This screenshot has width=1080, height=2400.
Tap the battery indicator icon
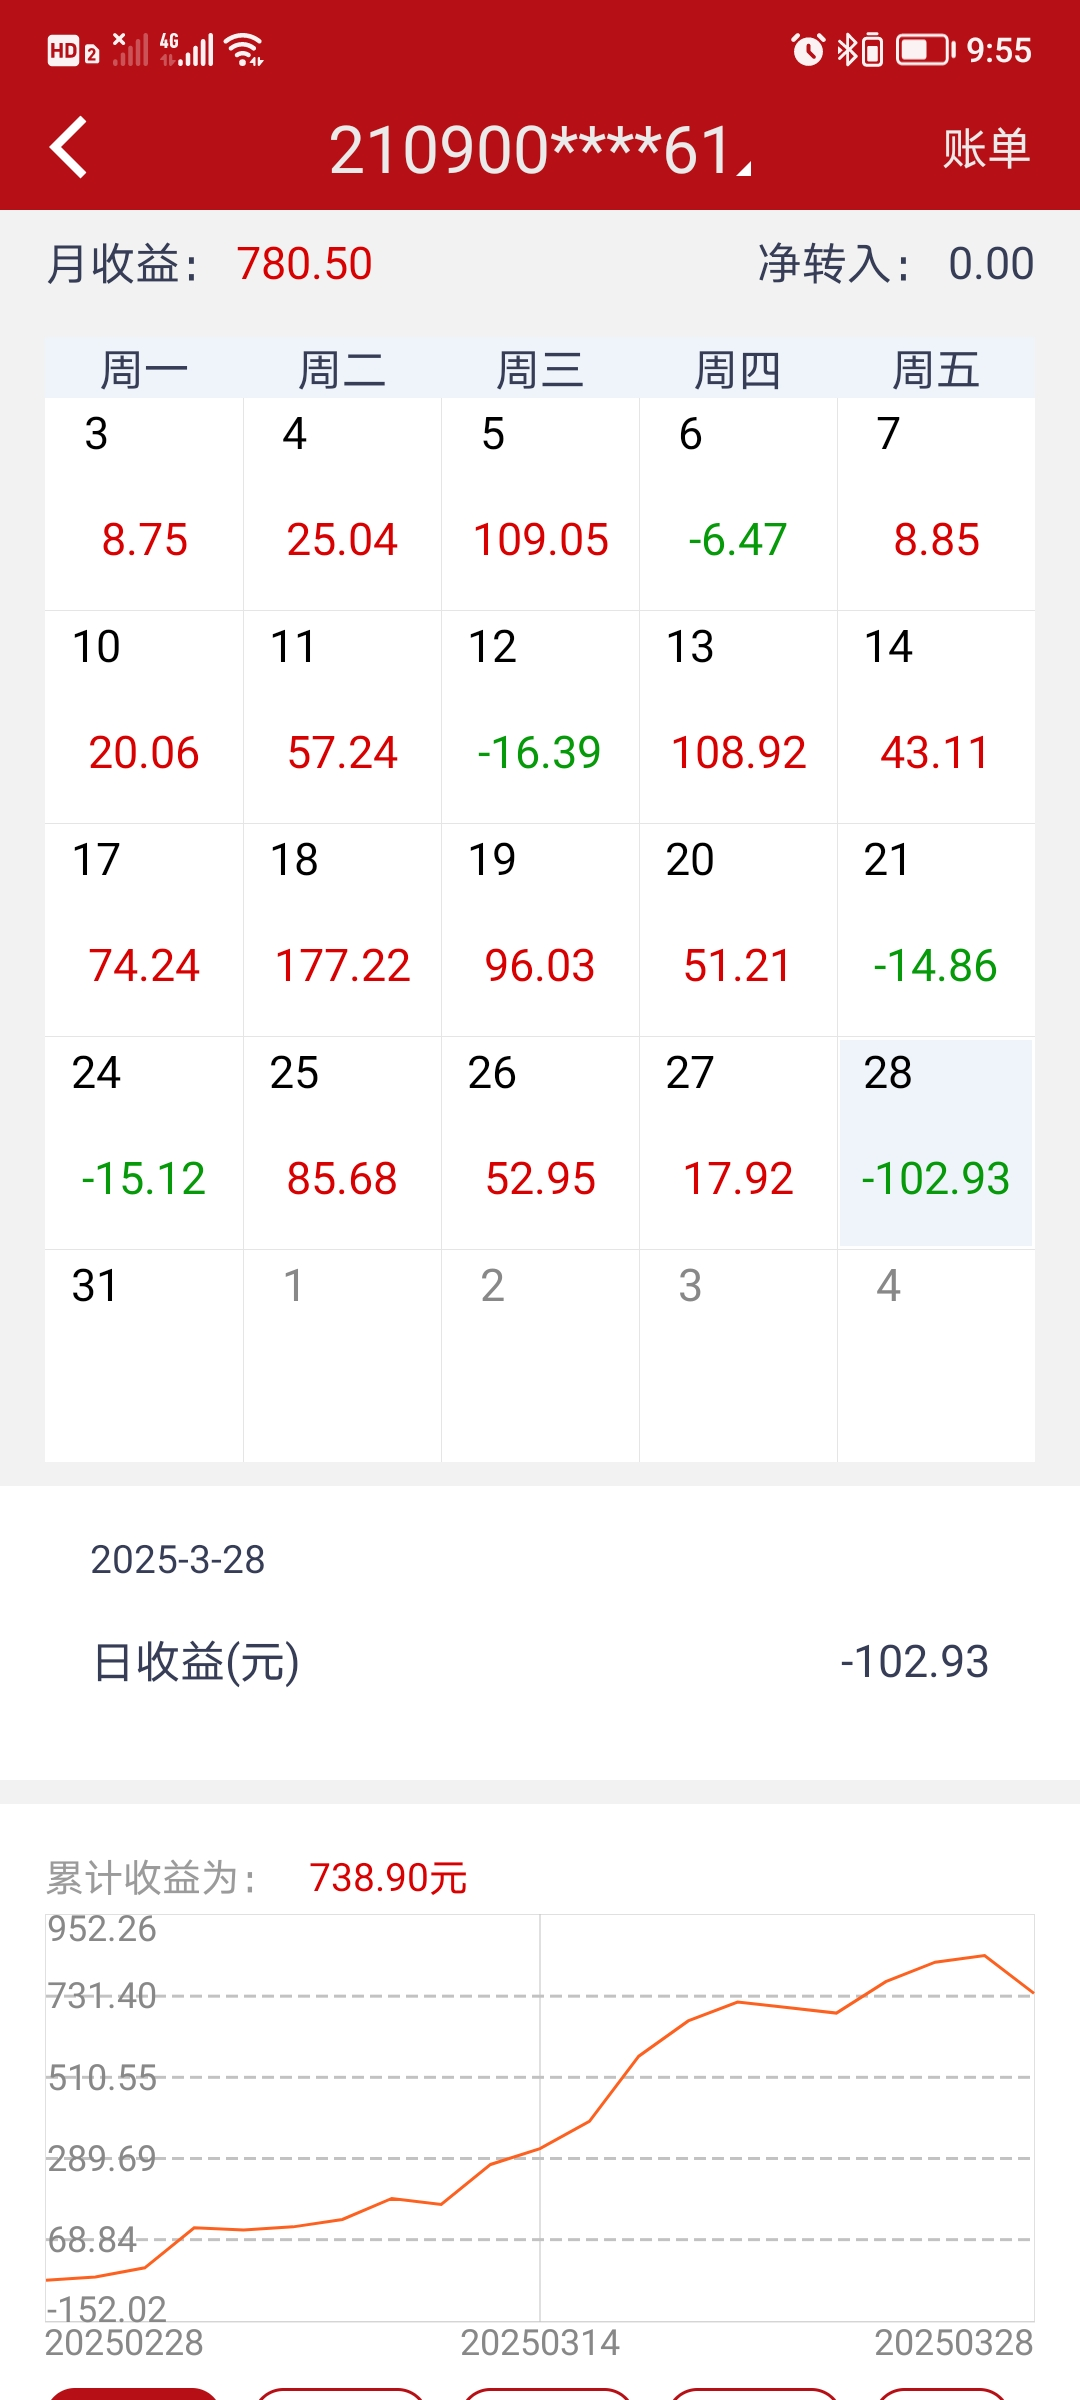pos(924,49)
